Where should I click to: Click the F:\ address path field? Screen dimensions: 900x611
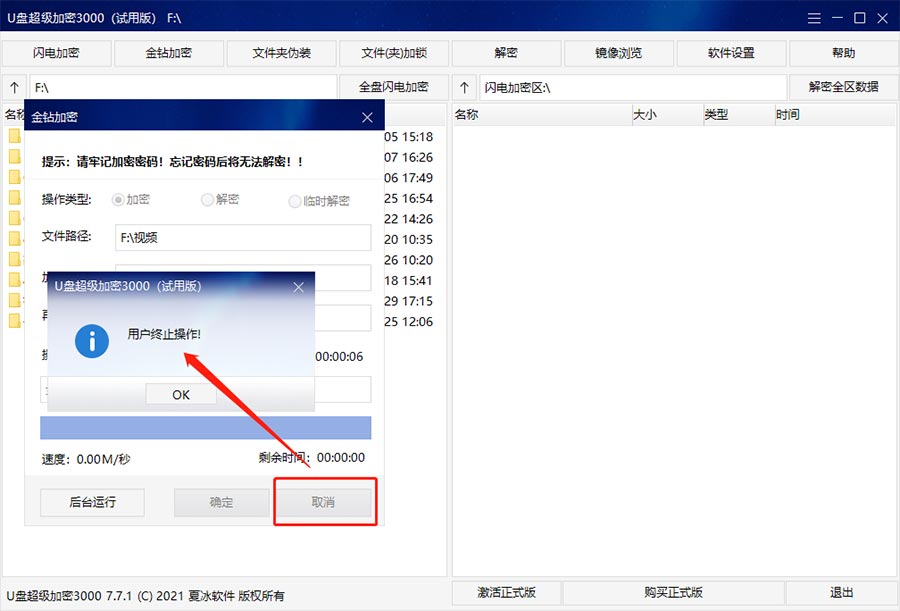click(x=183, y=87)
